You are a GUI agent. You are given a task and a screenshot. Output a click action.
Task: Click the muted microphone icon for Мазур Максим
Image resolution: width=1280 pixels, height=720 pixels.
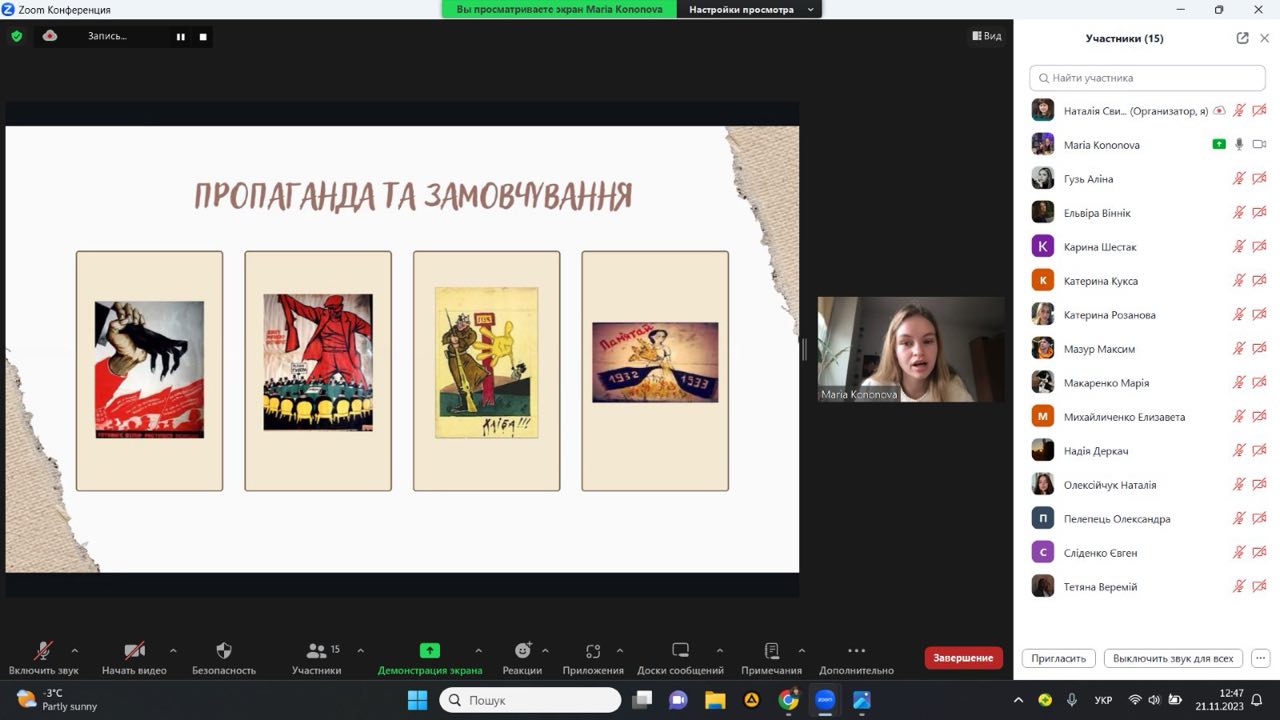pyautogui.click(x=1239, y=349)
